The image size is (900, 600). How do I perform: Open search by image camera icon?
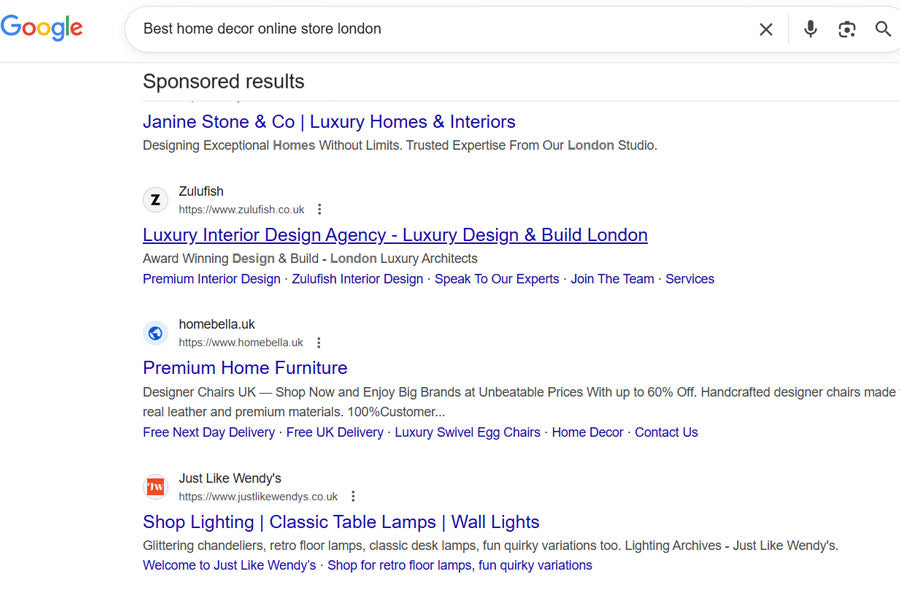click(x=847, y=29)
